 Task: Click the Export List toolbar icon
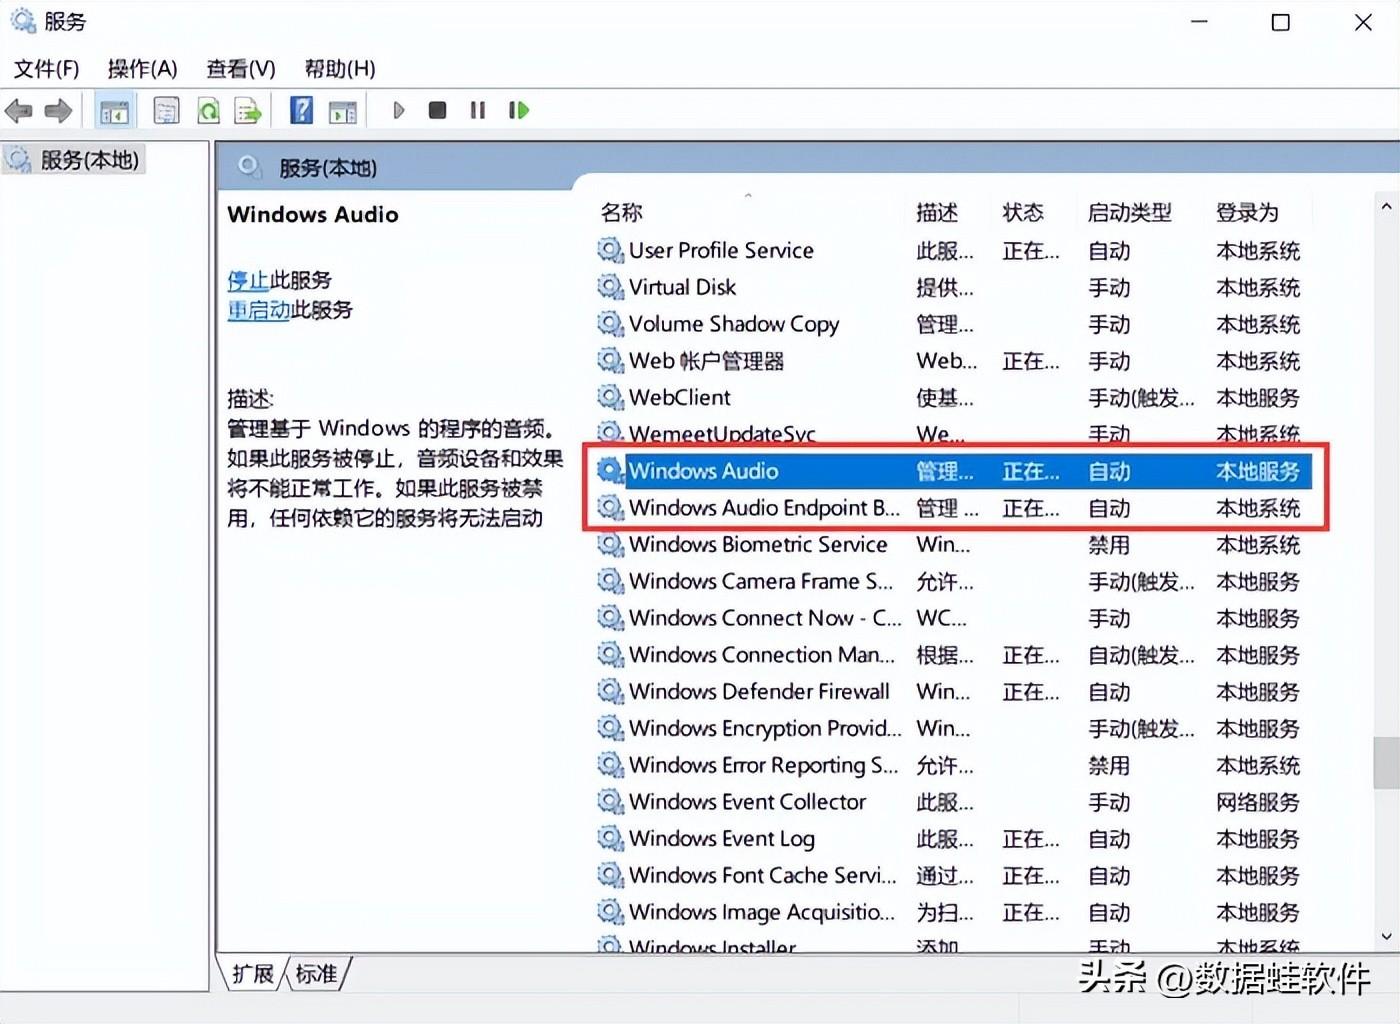tap(247, 111)
